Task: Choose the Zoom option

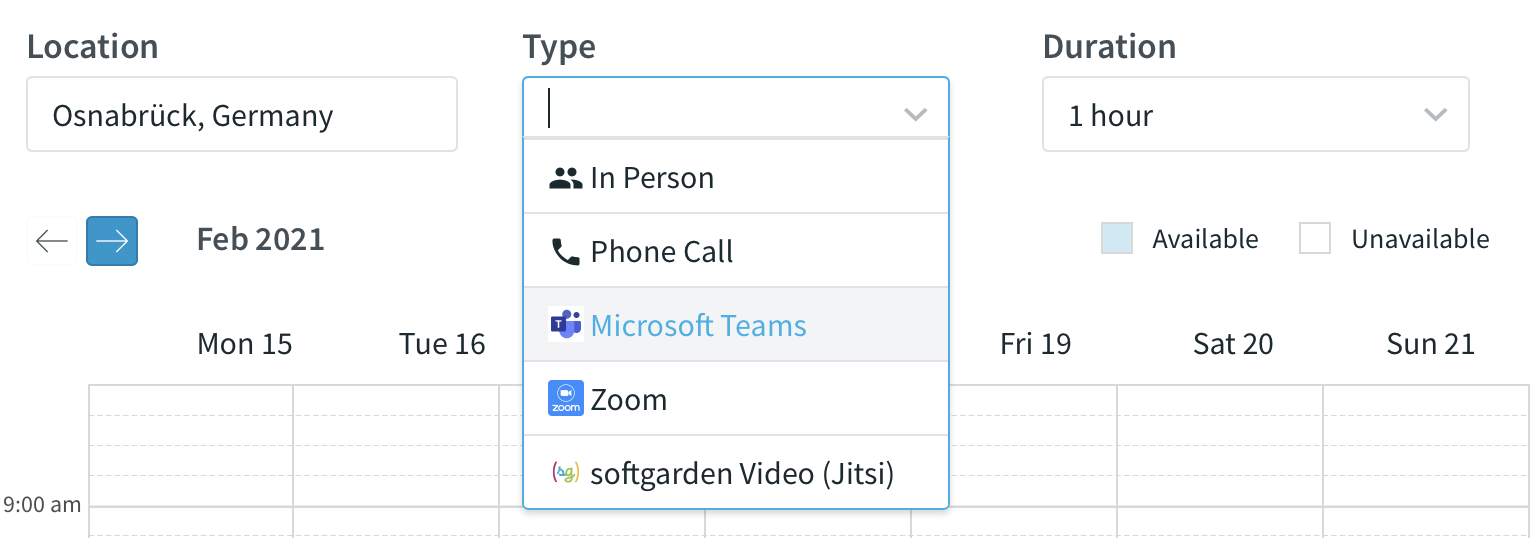Action: coord(736,399)
